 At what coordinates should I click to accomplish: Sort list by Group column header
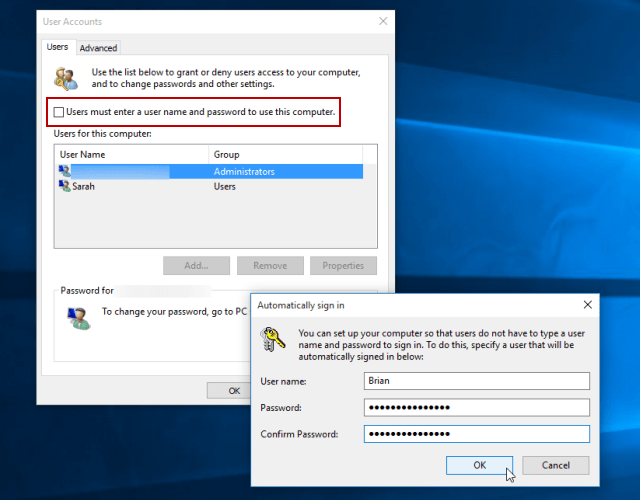tap(285, 155)
